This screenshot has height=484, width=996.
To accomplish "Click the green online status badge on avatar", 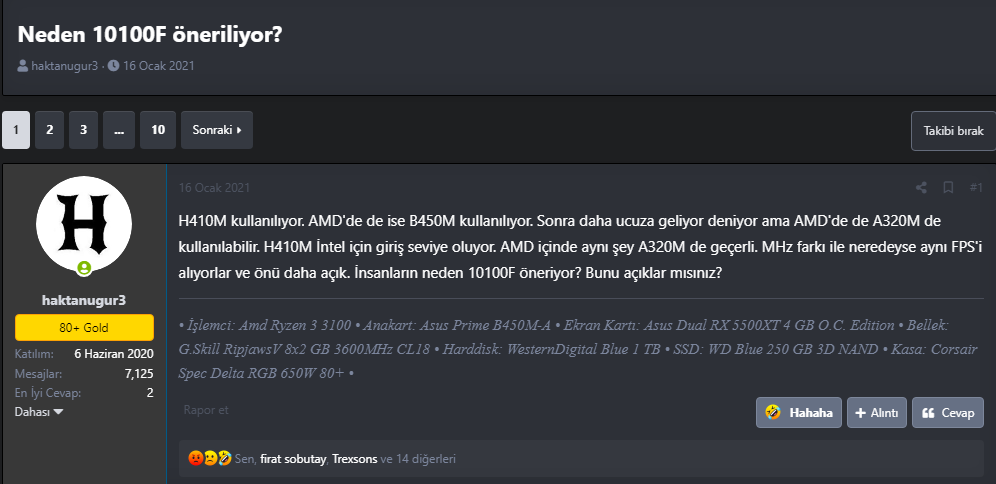I will point(84,268).
